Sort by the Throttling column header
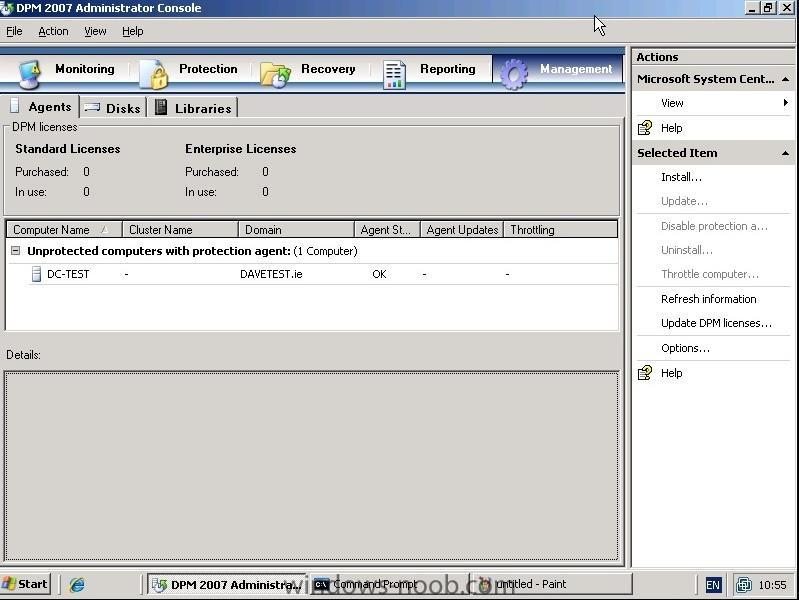 coord(561,229)
